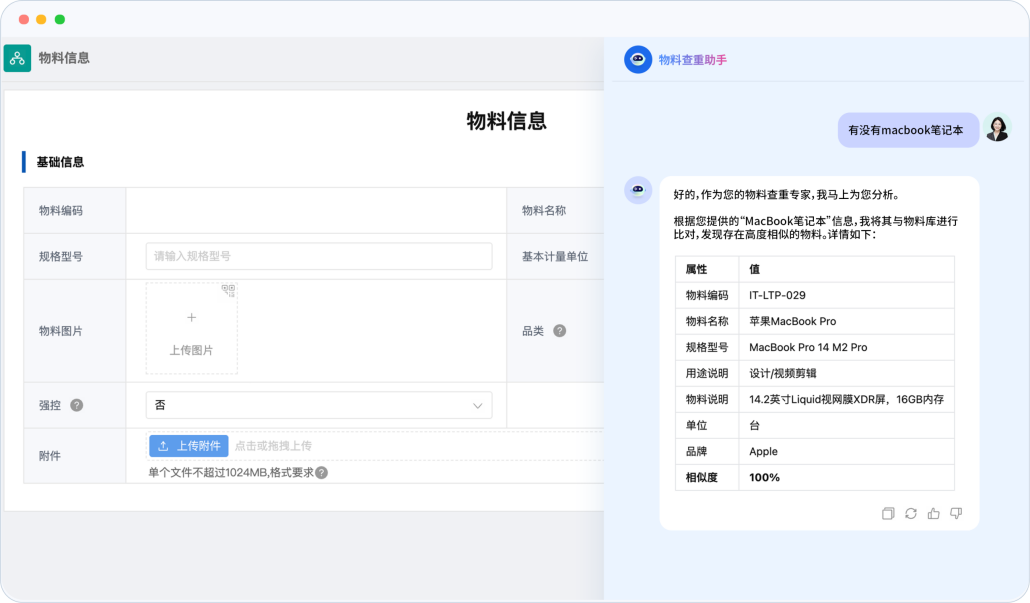Click the 物料名称 field label
The image size is (1030, 603).
544,211
